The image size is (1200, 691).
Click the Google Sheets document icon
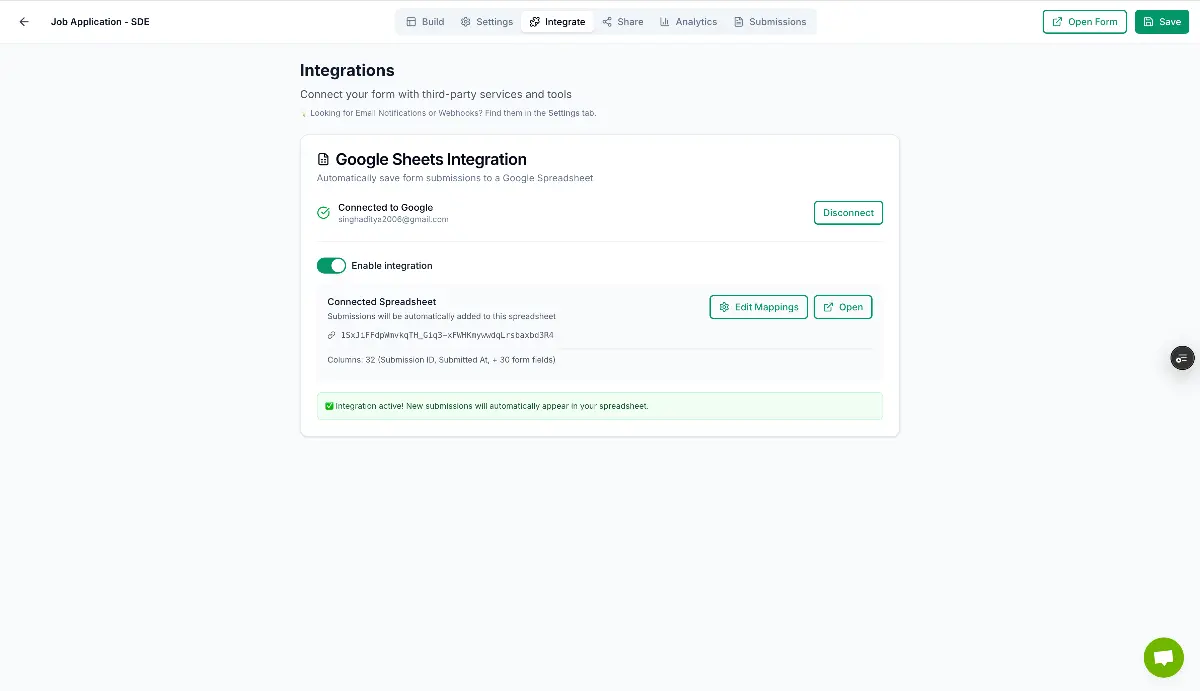point(322,158)
